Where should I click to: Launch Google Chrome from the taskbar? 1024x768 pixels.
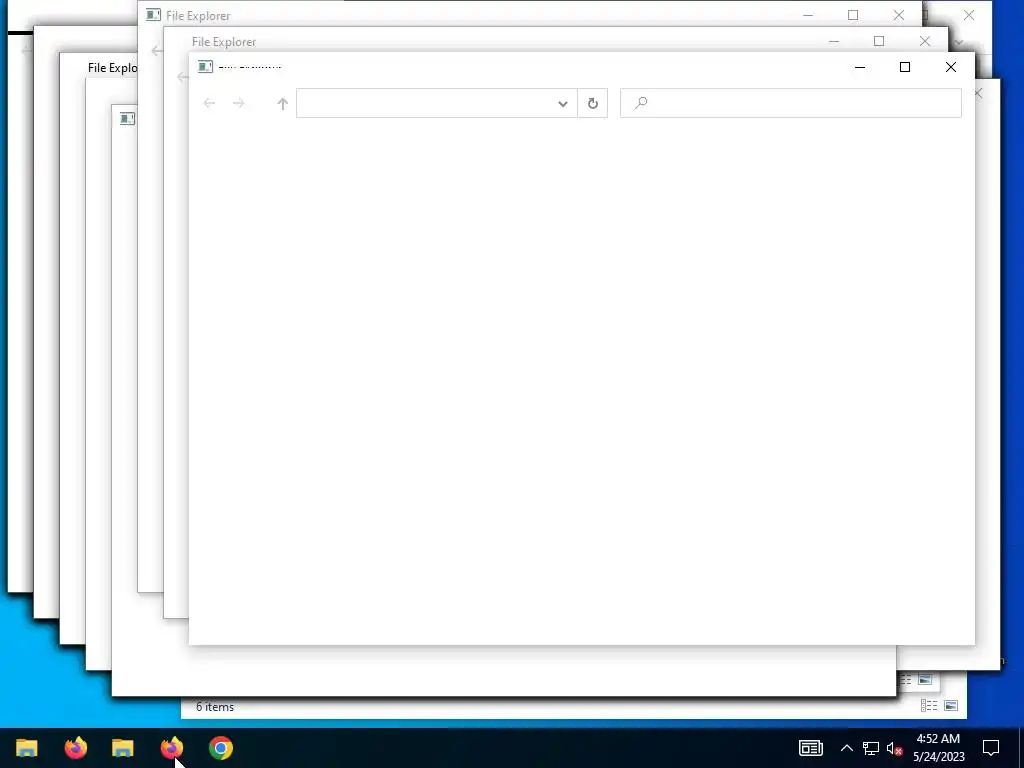point(221,748)
